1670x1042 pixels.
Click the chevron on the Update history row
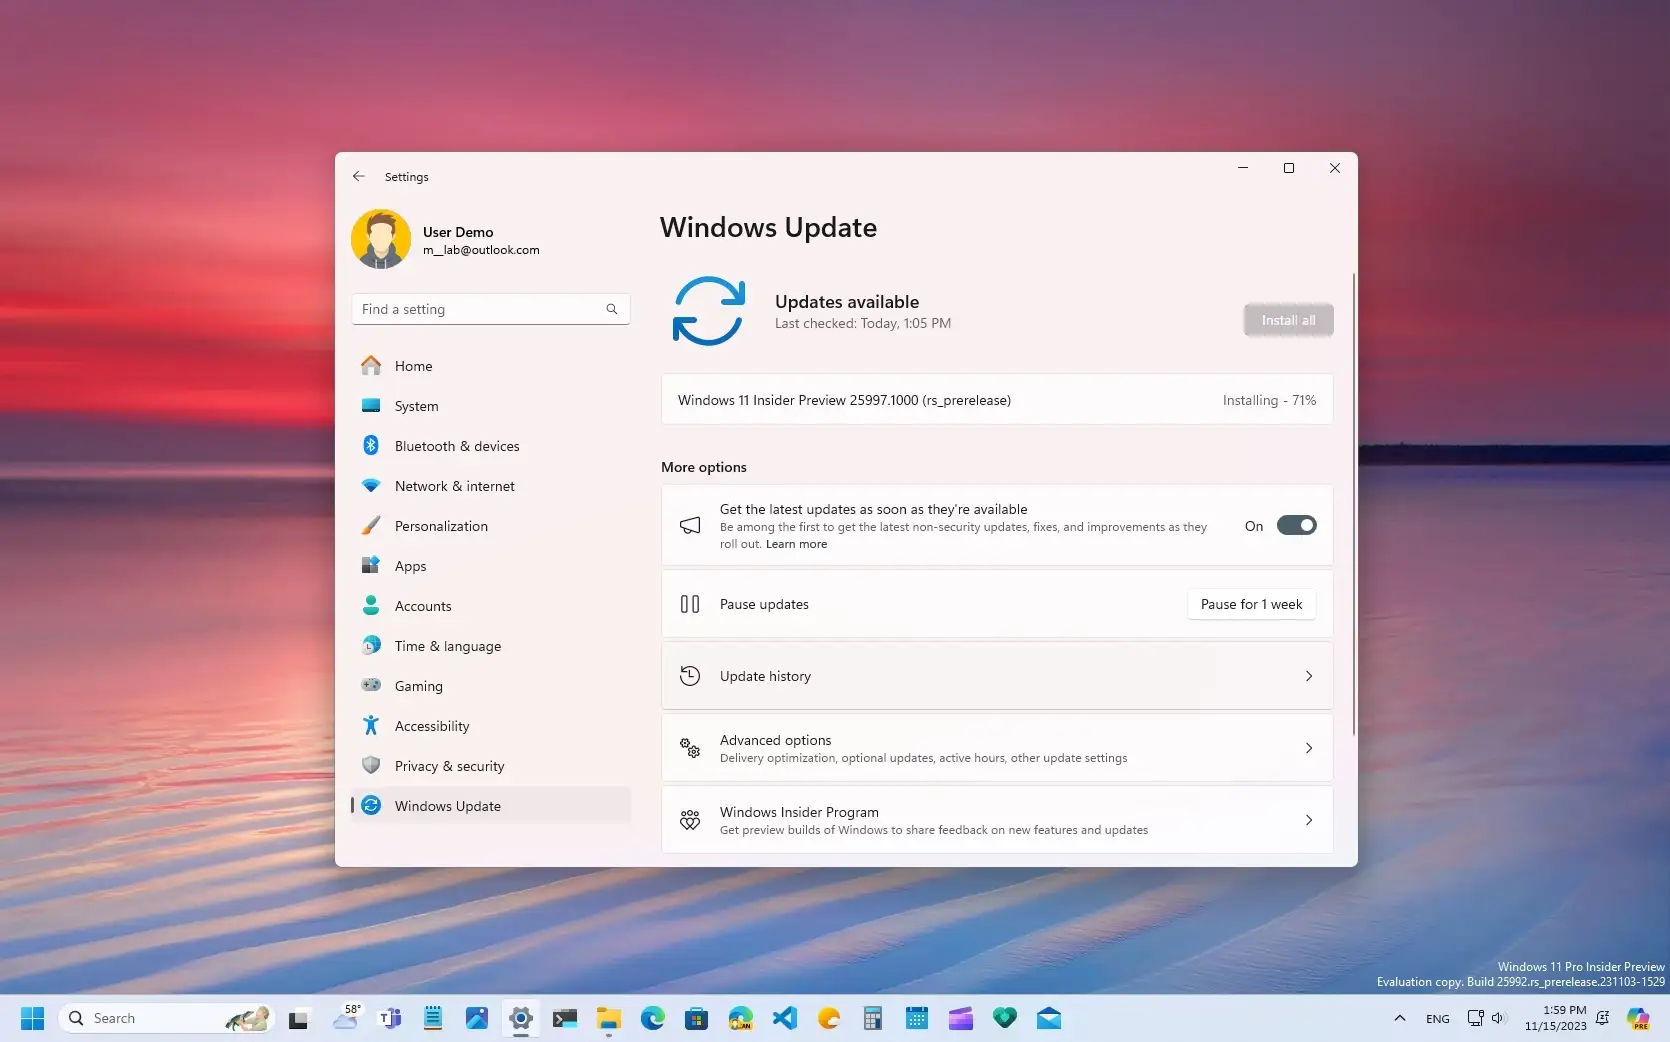1309,676
